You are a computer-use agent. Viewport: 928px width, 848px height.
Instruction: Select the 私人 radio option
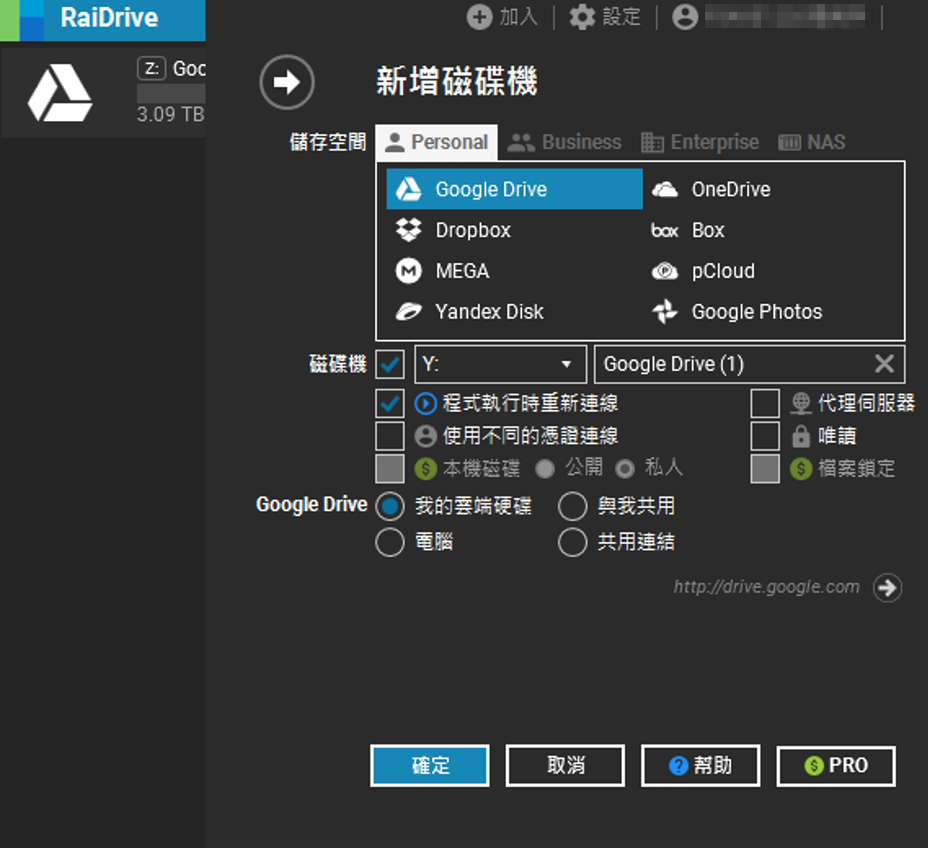[x=625, y=469]
